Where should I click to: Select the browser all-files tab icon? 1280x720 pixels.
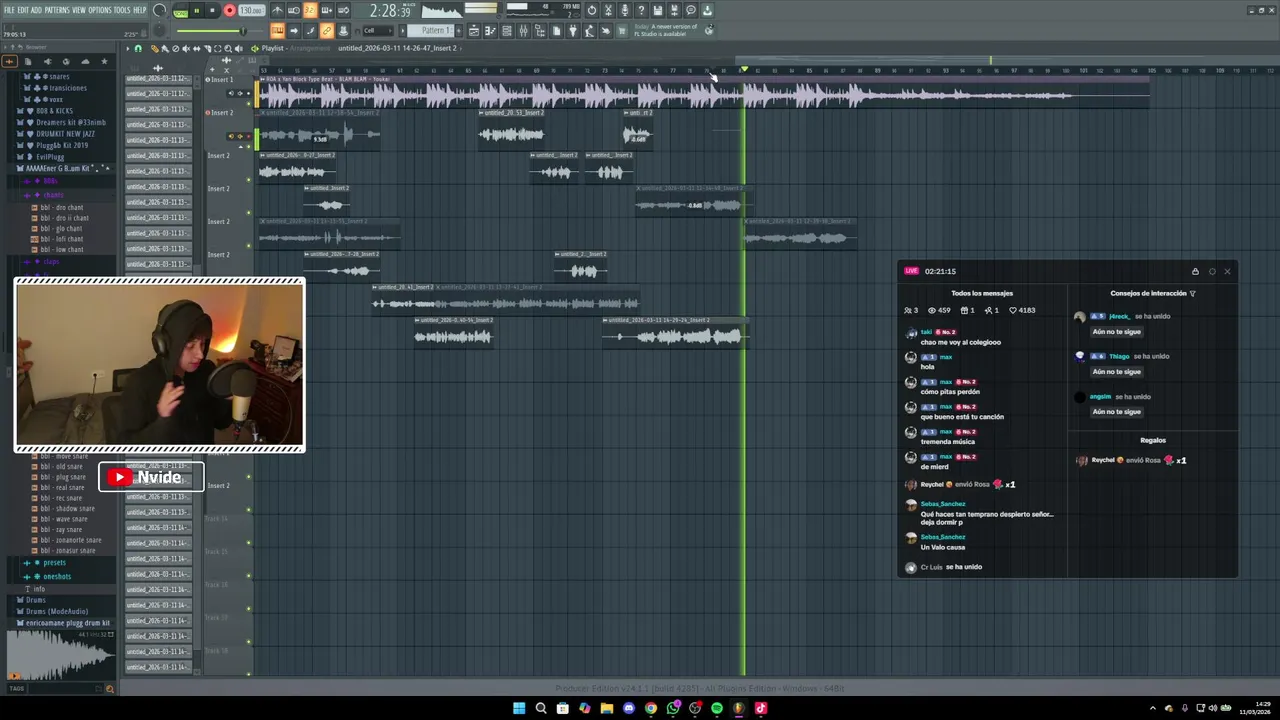9,61
